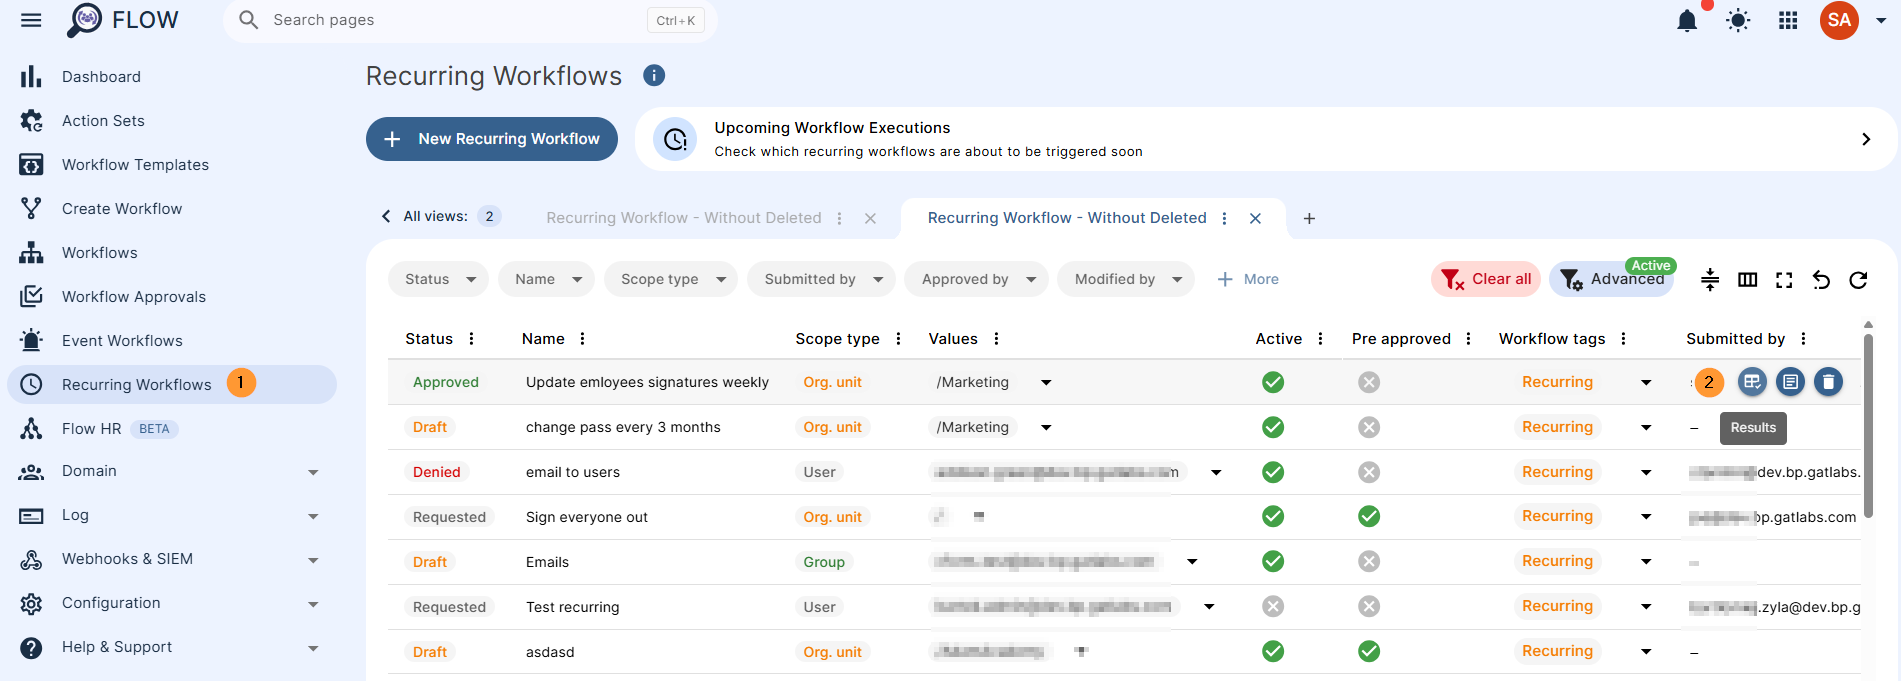Click the undo/reset view icon
1901x681 pixels.
[x=1821, y=280]
